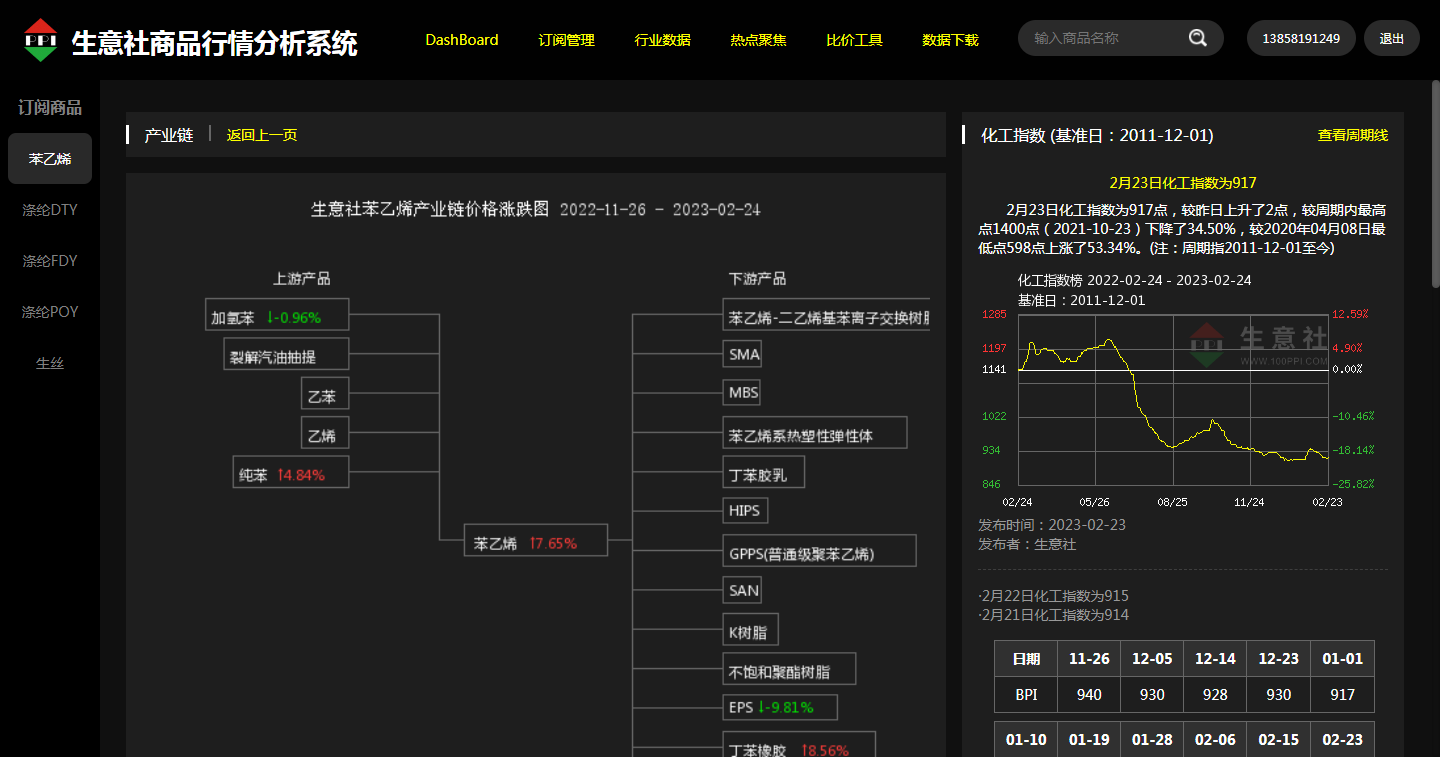Select the 比价工具 menu item

[x=854, y=40]
